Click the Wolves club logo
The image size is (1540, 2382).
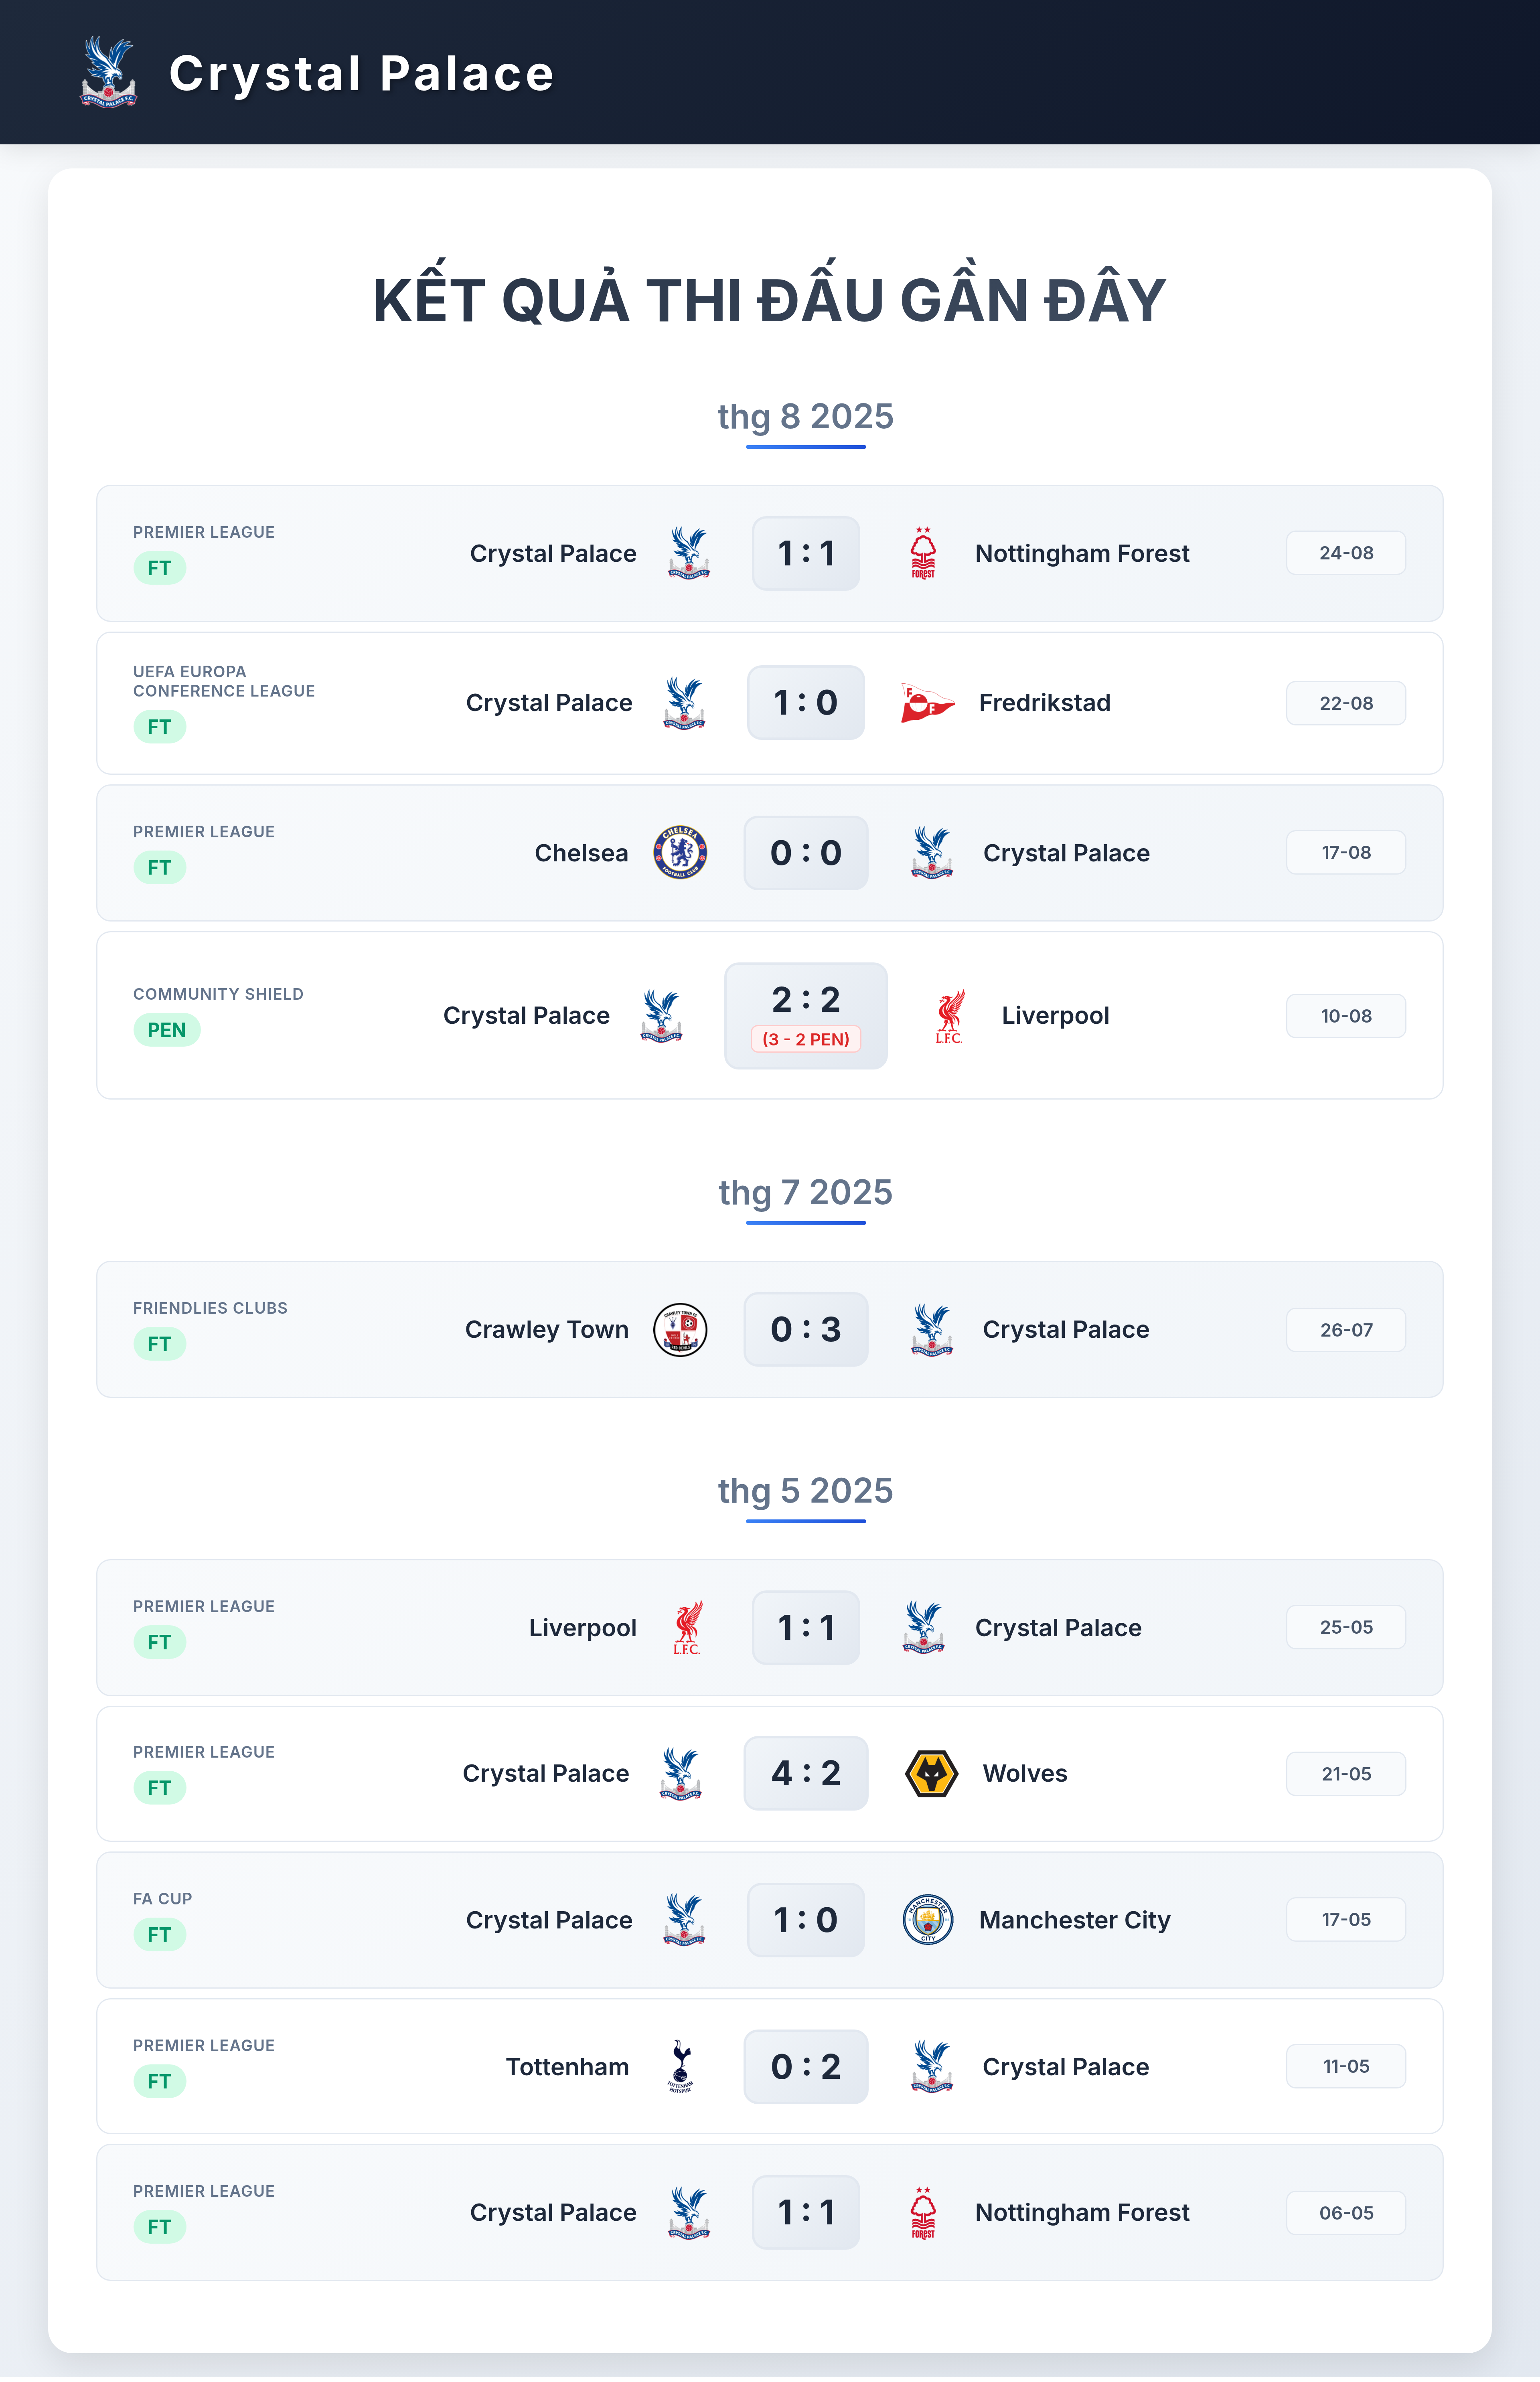[x=931, y=1774]
